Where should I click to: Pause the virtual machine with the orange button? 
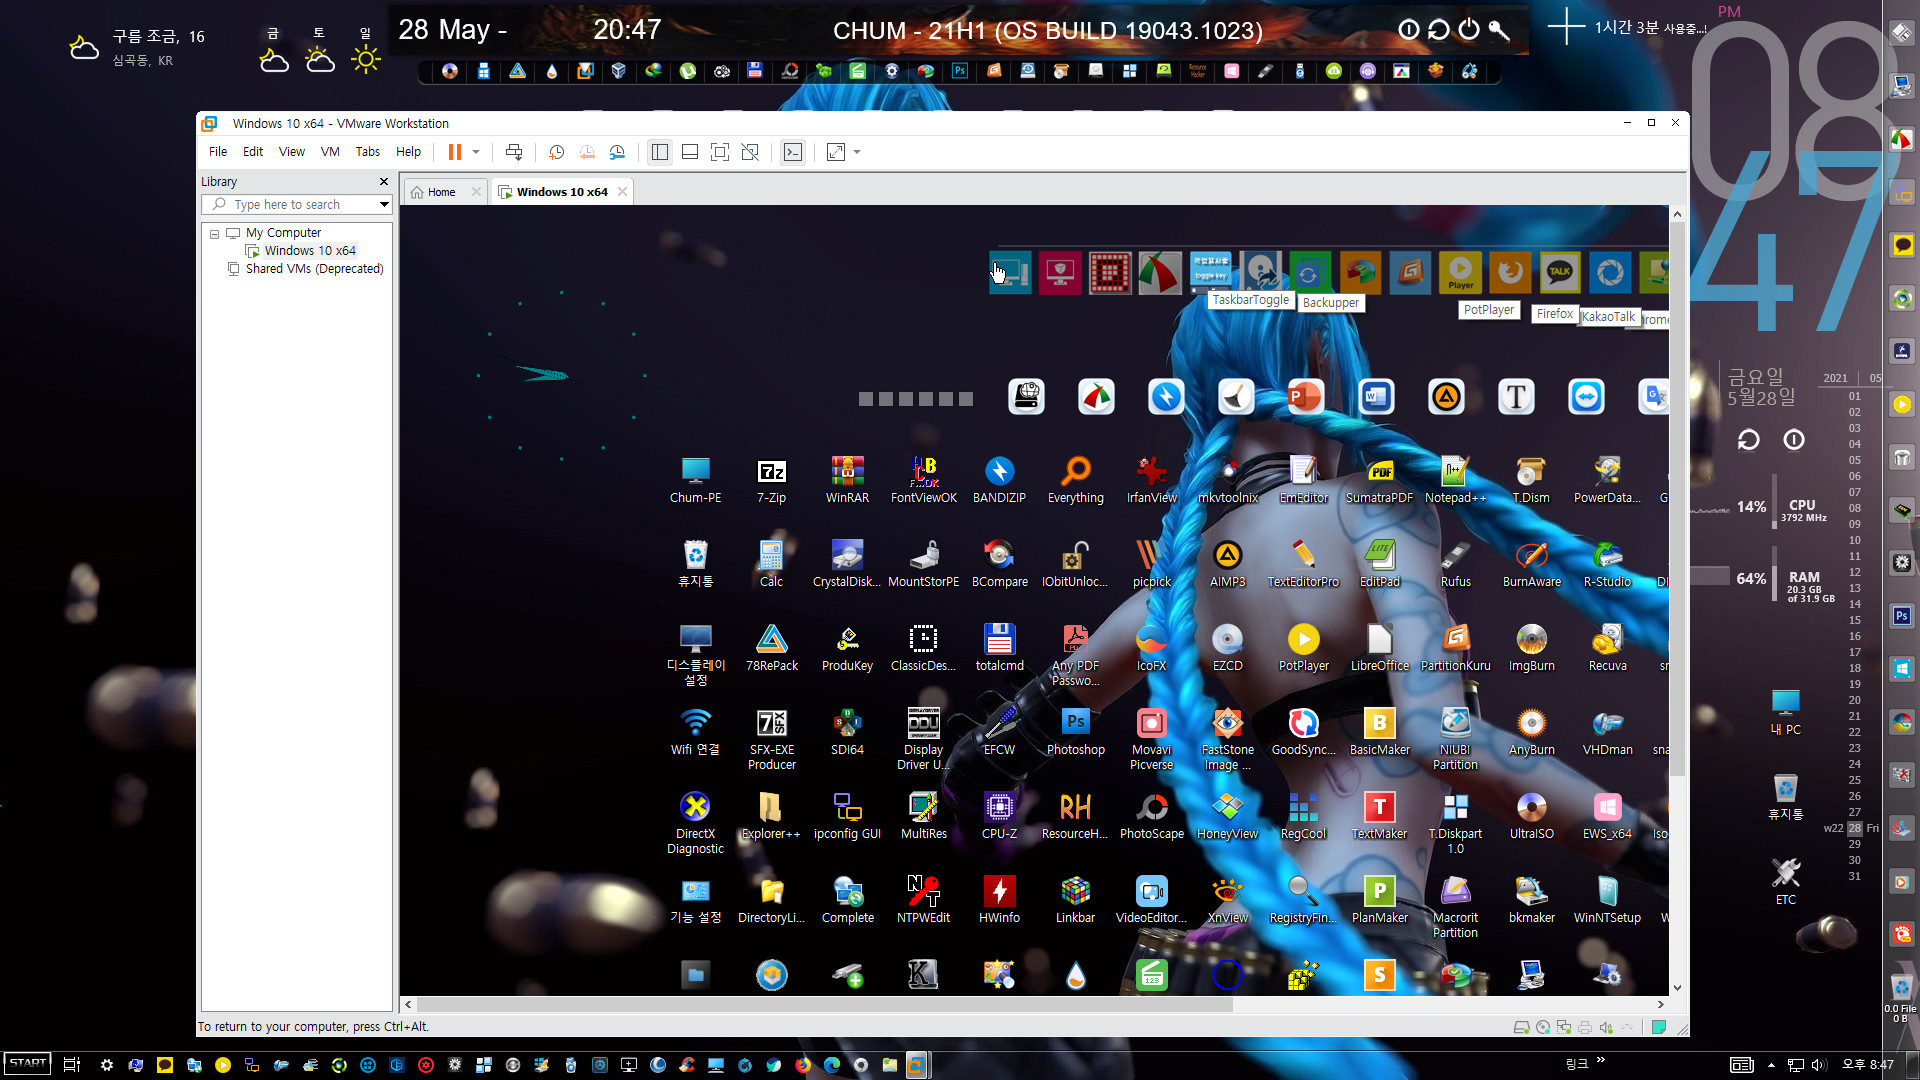click(x=454, y=152)
